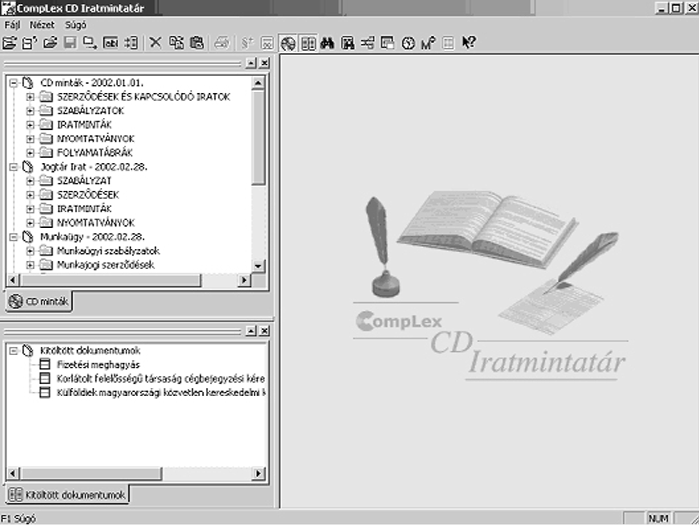Click the copy documents toolbar icon

[x=176, y=43]
